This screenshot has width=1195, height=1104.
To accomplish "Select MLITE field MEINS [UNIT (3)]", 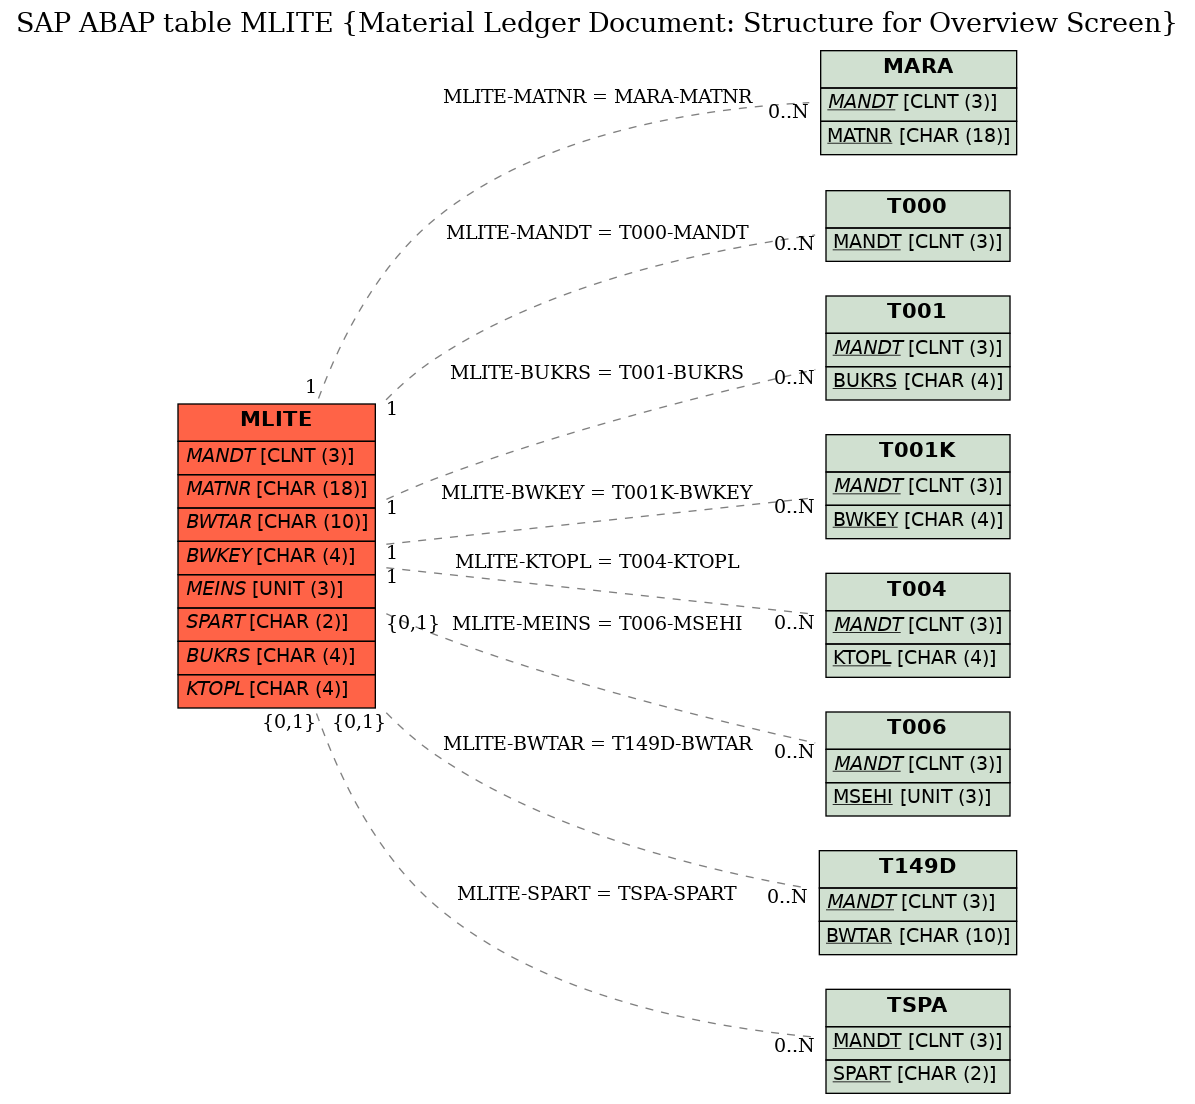I will (277, 591).
